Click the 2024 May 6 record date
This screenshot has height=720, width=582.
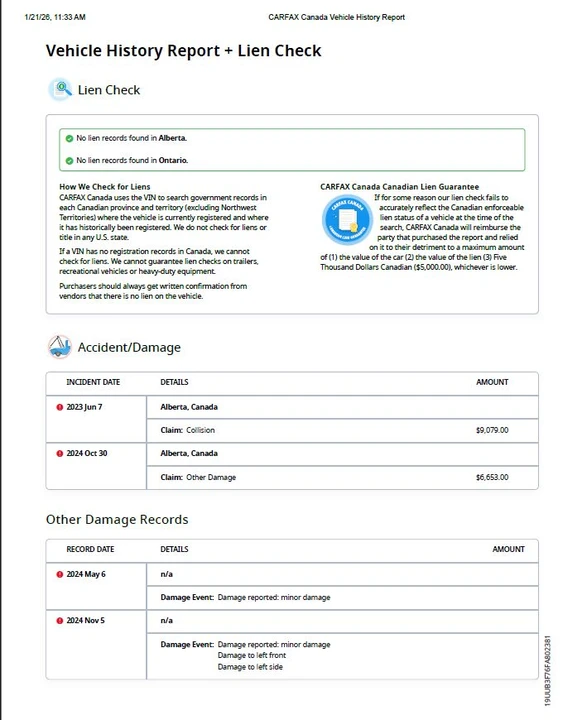(x=86, y=574)
